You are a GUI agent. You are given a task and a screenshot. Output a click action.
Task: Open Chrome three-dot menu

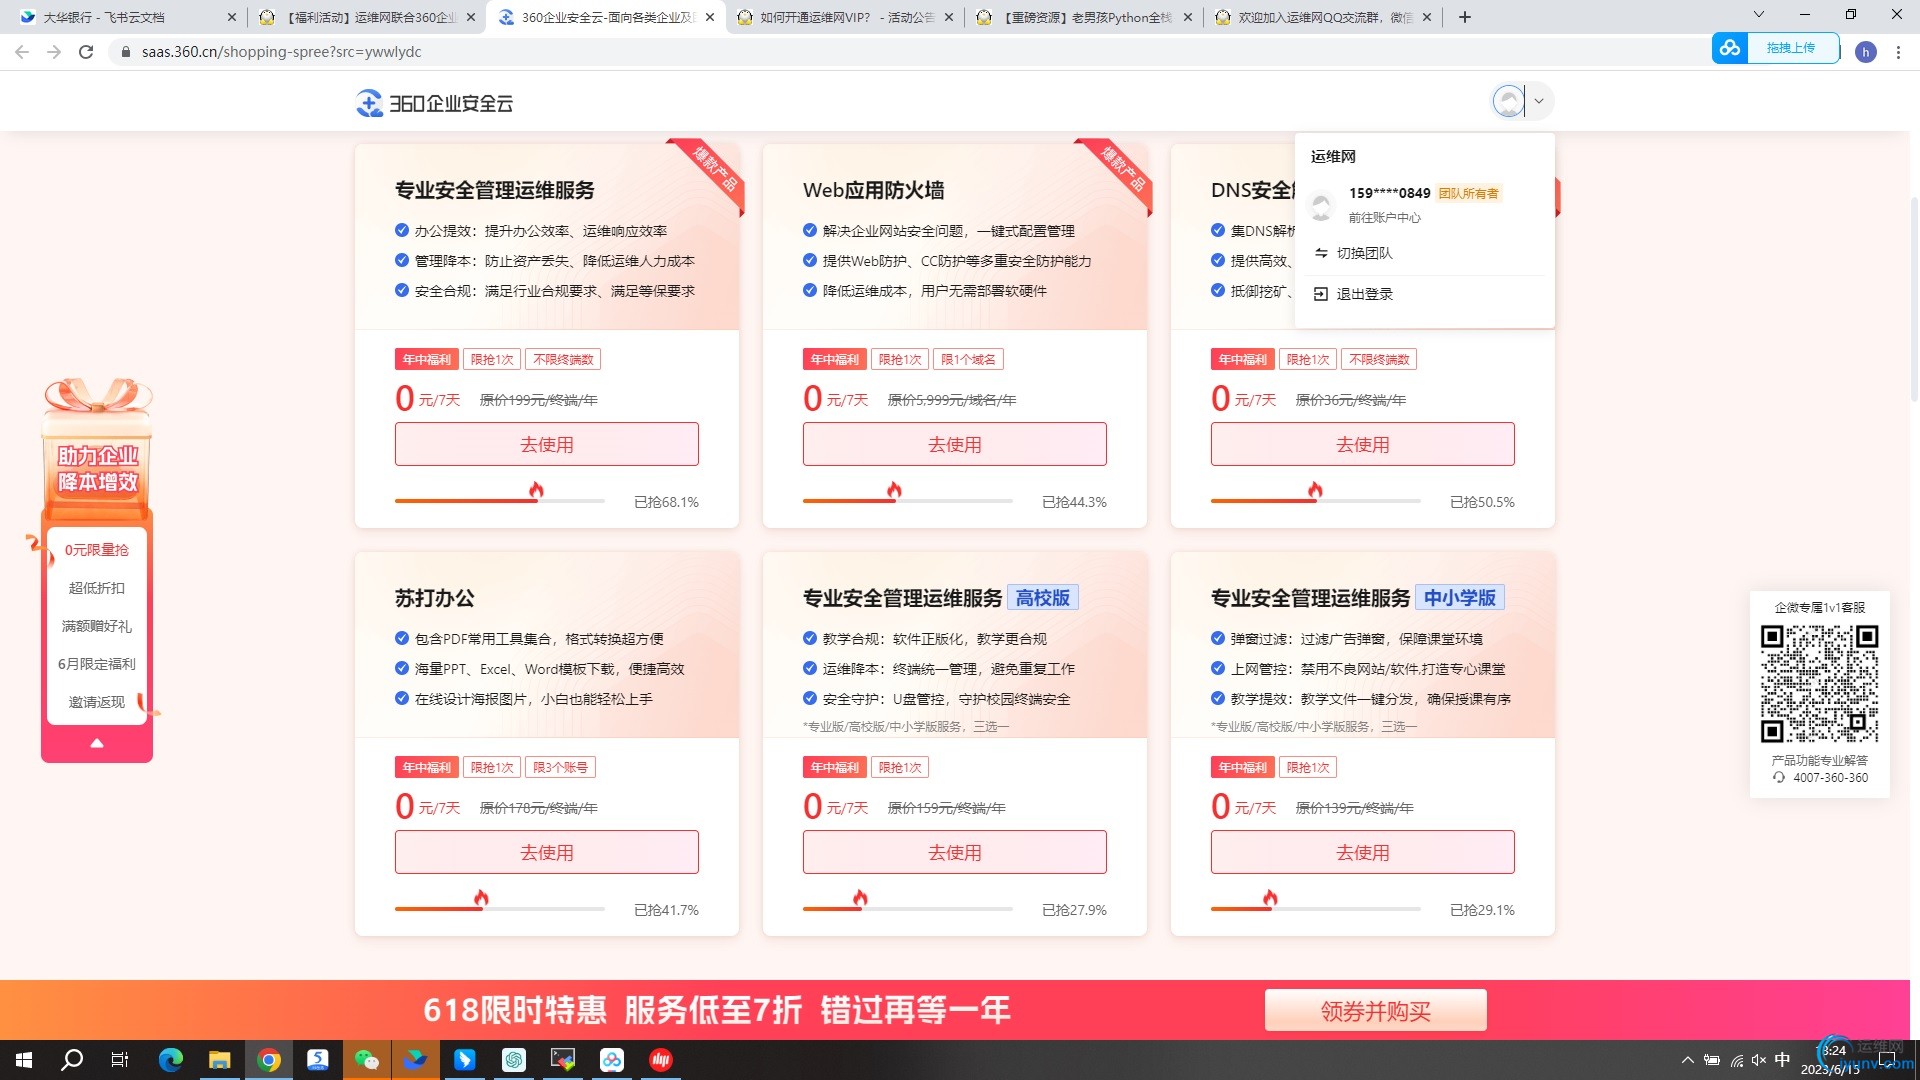click(x=1898, y=52)
